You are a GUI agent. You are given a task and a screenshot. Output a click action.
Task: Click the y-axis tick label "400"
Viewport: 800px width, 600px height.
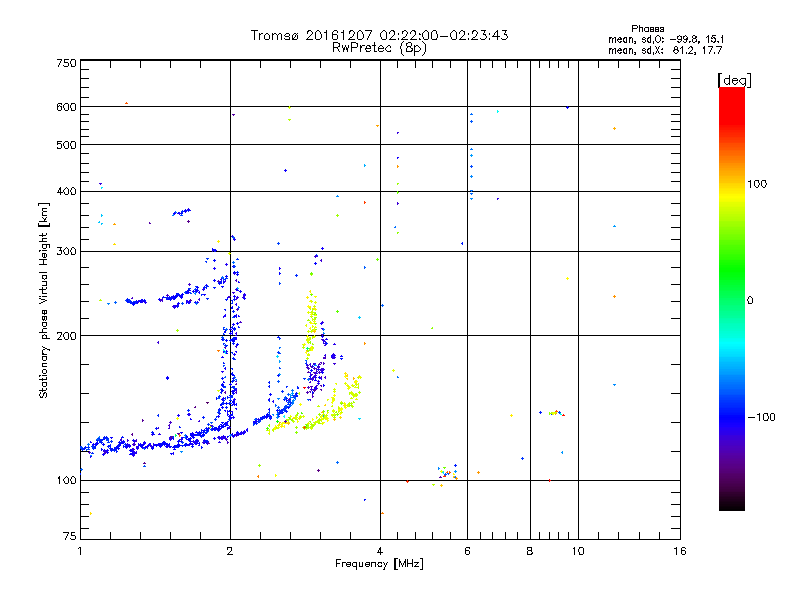tap(66, 191)
